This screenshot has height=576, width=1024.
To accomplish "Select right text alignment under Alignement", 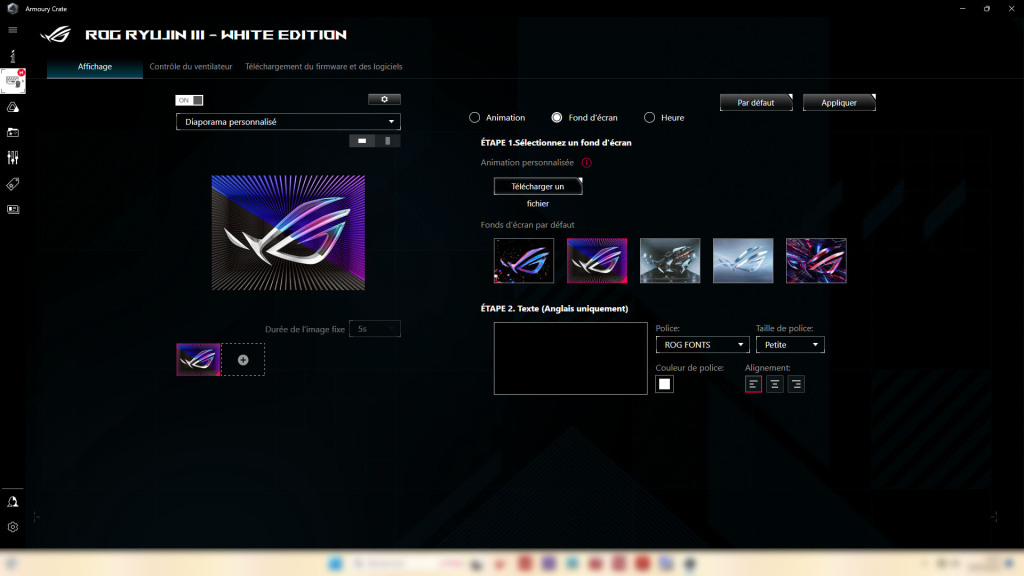I will (x=796, y=383).
